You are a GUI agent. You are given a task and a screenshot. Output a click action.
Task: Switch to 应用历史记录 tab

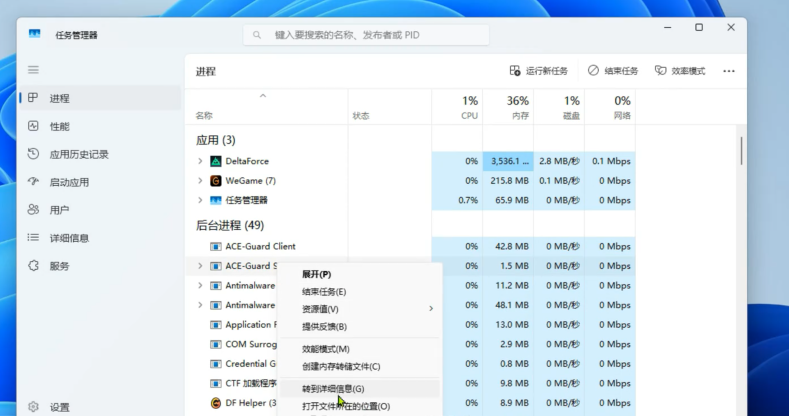(x=100, y=154)
